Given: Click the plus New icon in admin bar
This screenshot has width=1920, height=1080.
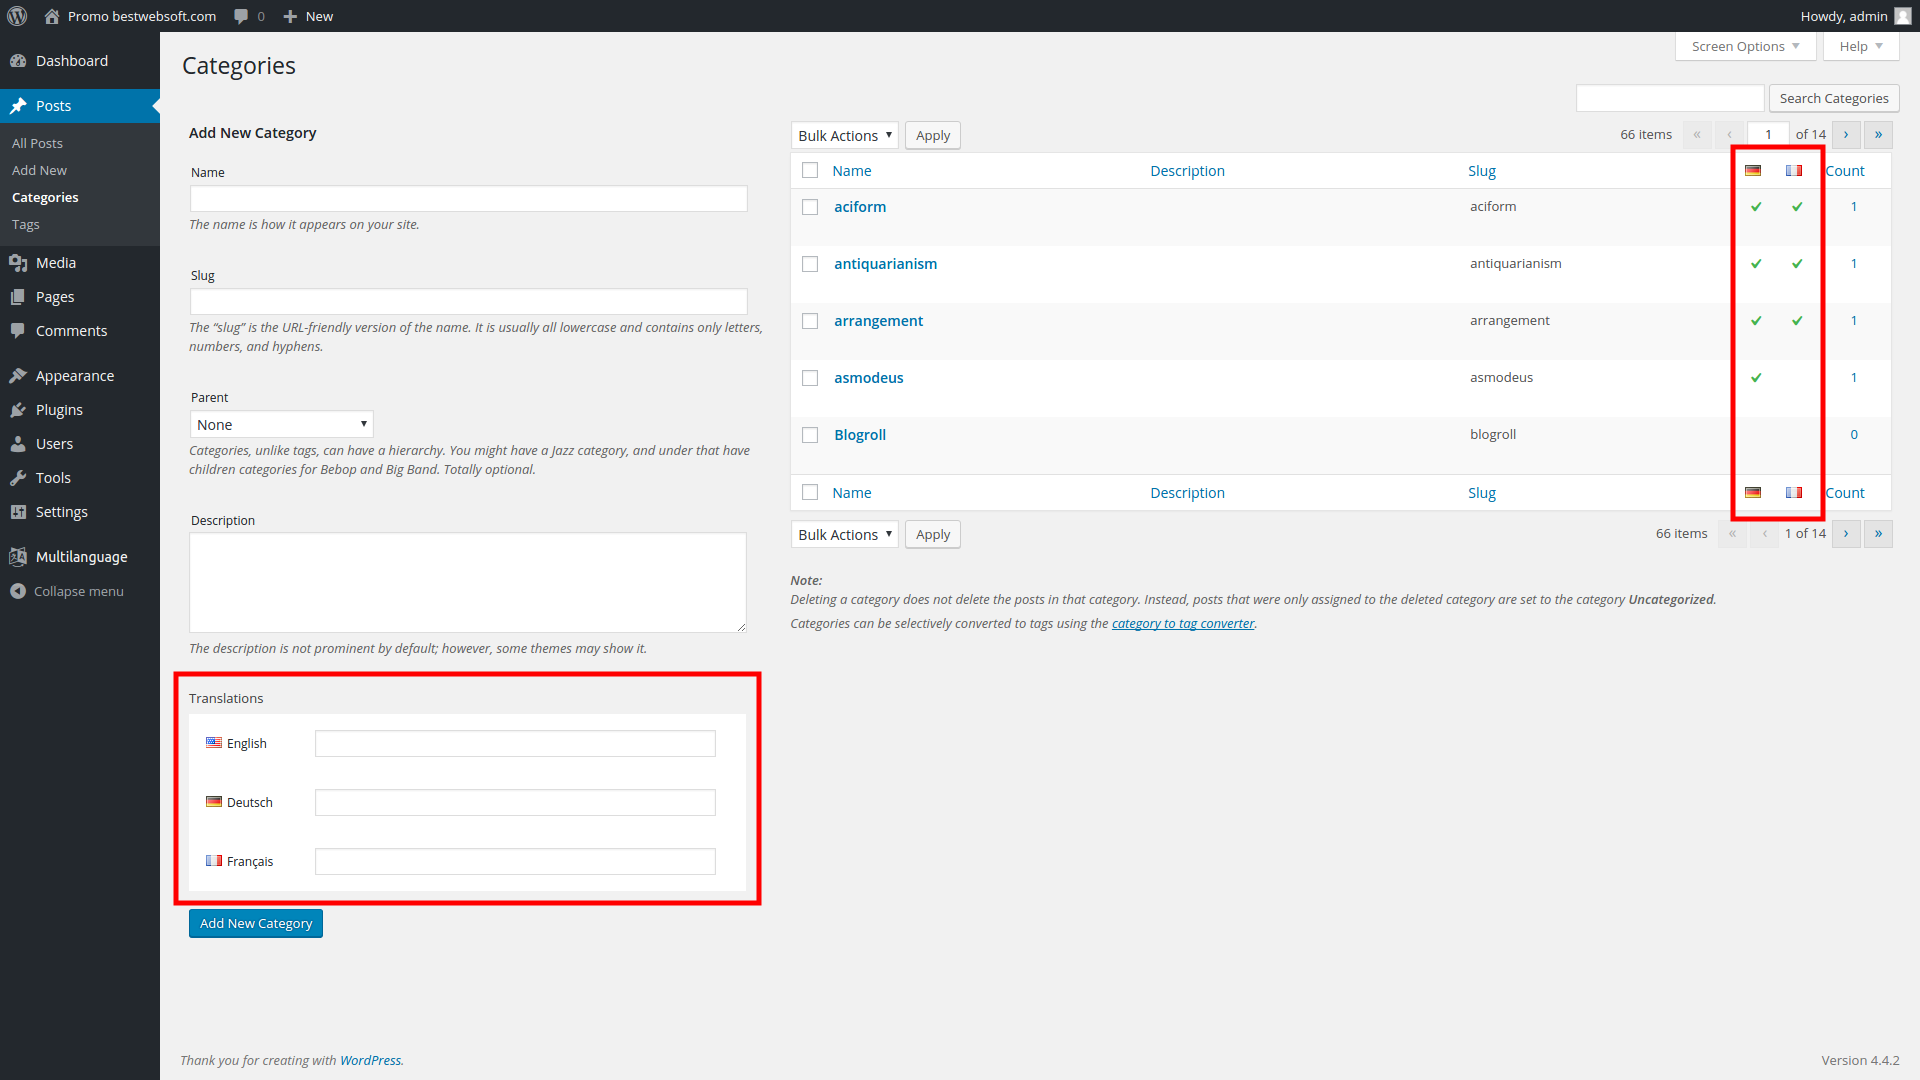Looking at the screenshot, I should (x=290, y=16).
